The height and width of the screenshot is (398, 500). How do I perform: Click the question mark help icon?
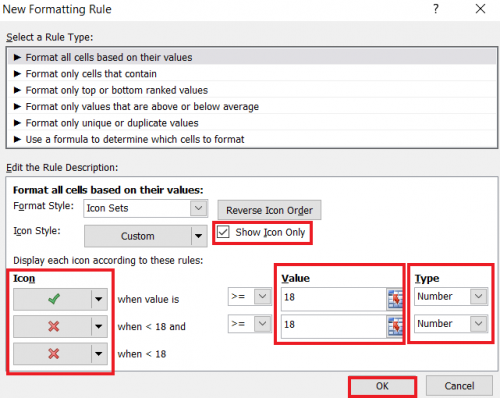tap(436, 9)
